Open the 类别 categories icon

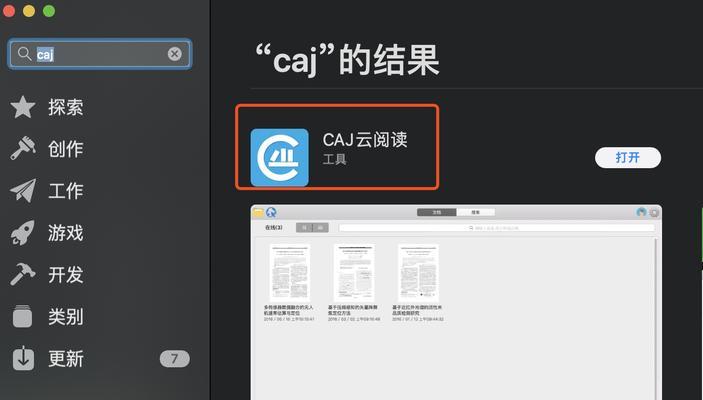(x=23, y=316)
